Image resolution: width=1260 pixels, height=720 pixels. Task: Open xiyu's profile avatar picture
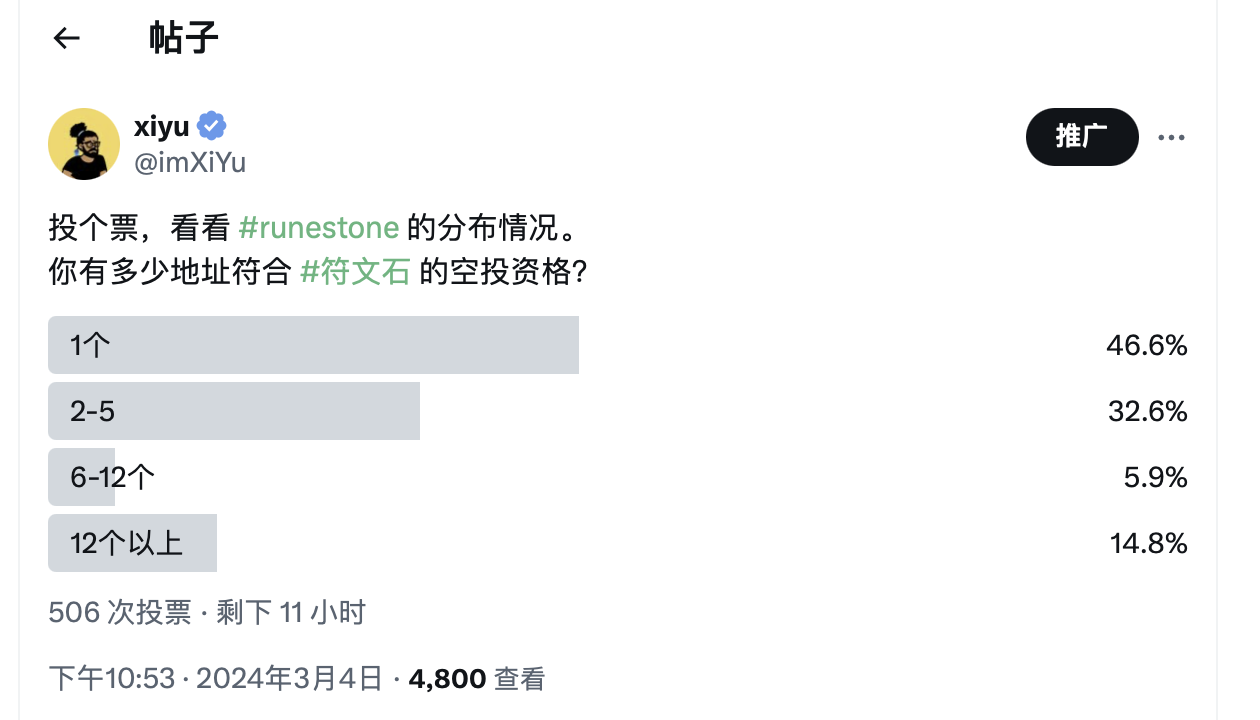tap(84, 144)
